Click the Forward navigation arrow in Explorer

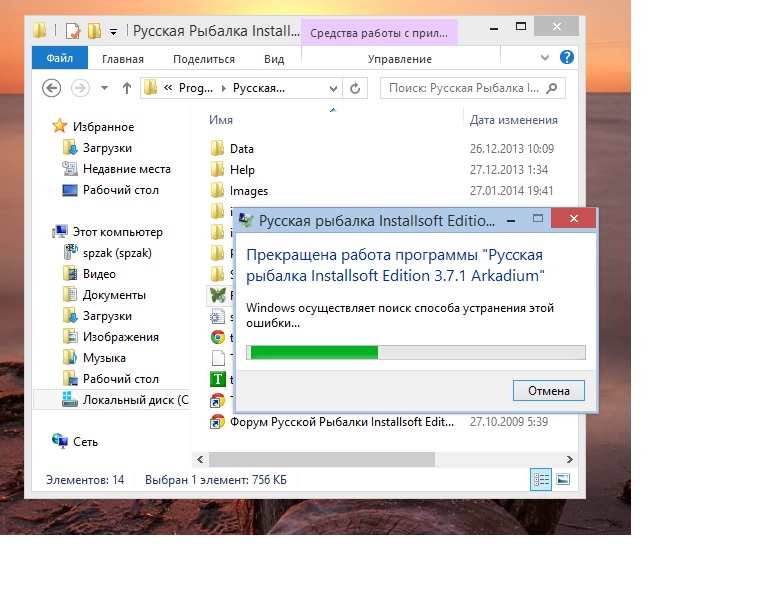pos(80,88)
